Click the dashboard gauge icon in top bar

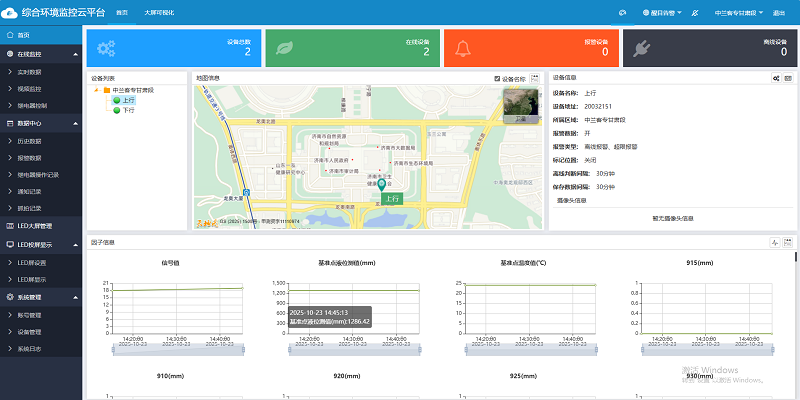(x=622, y=13)
